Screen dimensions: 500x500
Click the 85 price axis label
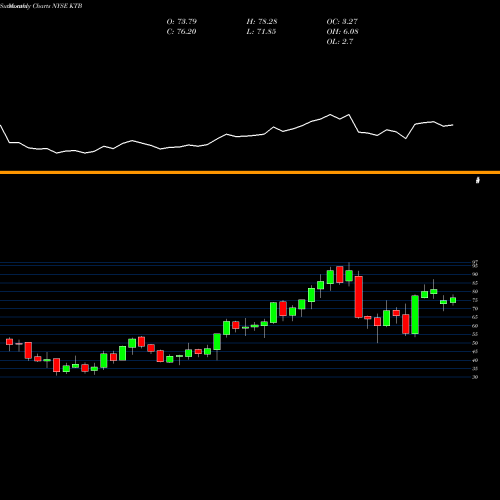tap(475, 283)
